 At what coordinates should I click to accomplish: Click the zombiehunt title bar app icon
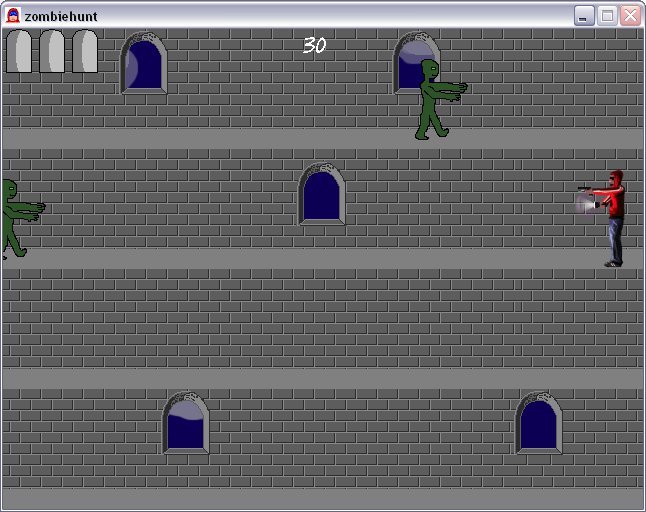[x=13, y=16]
